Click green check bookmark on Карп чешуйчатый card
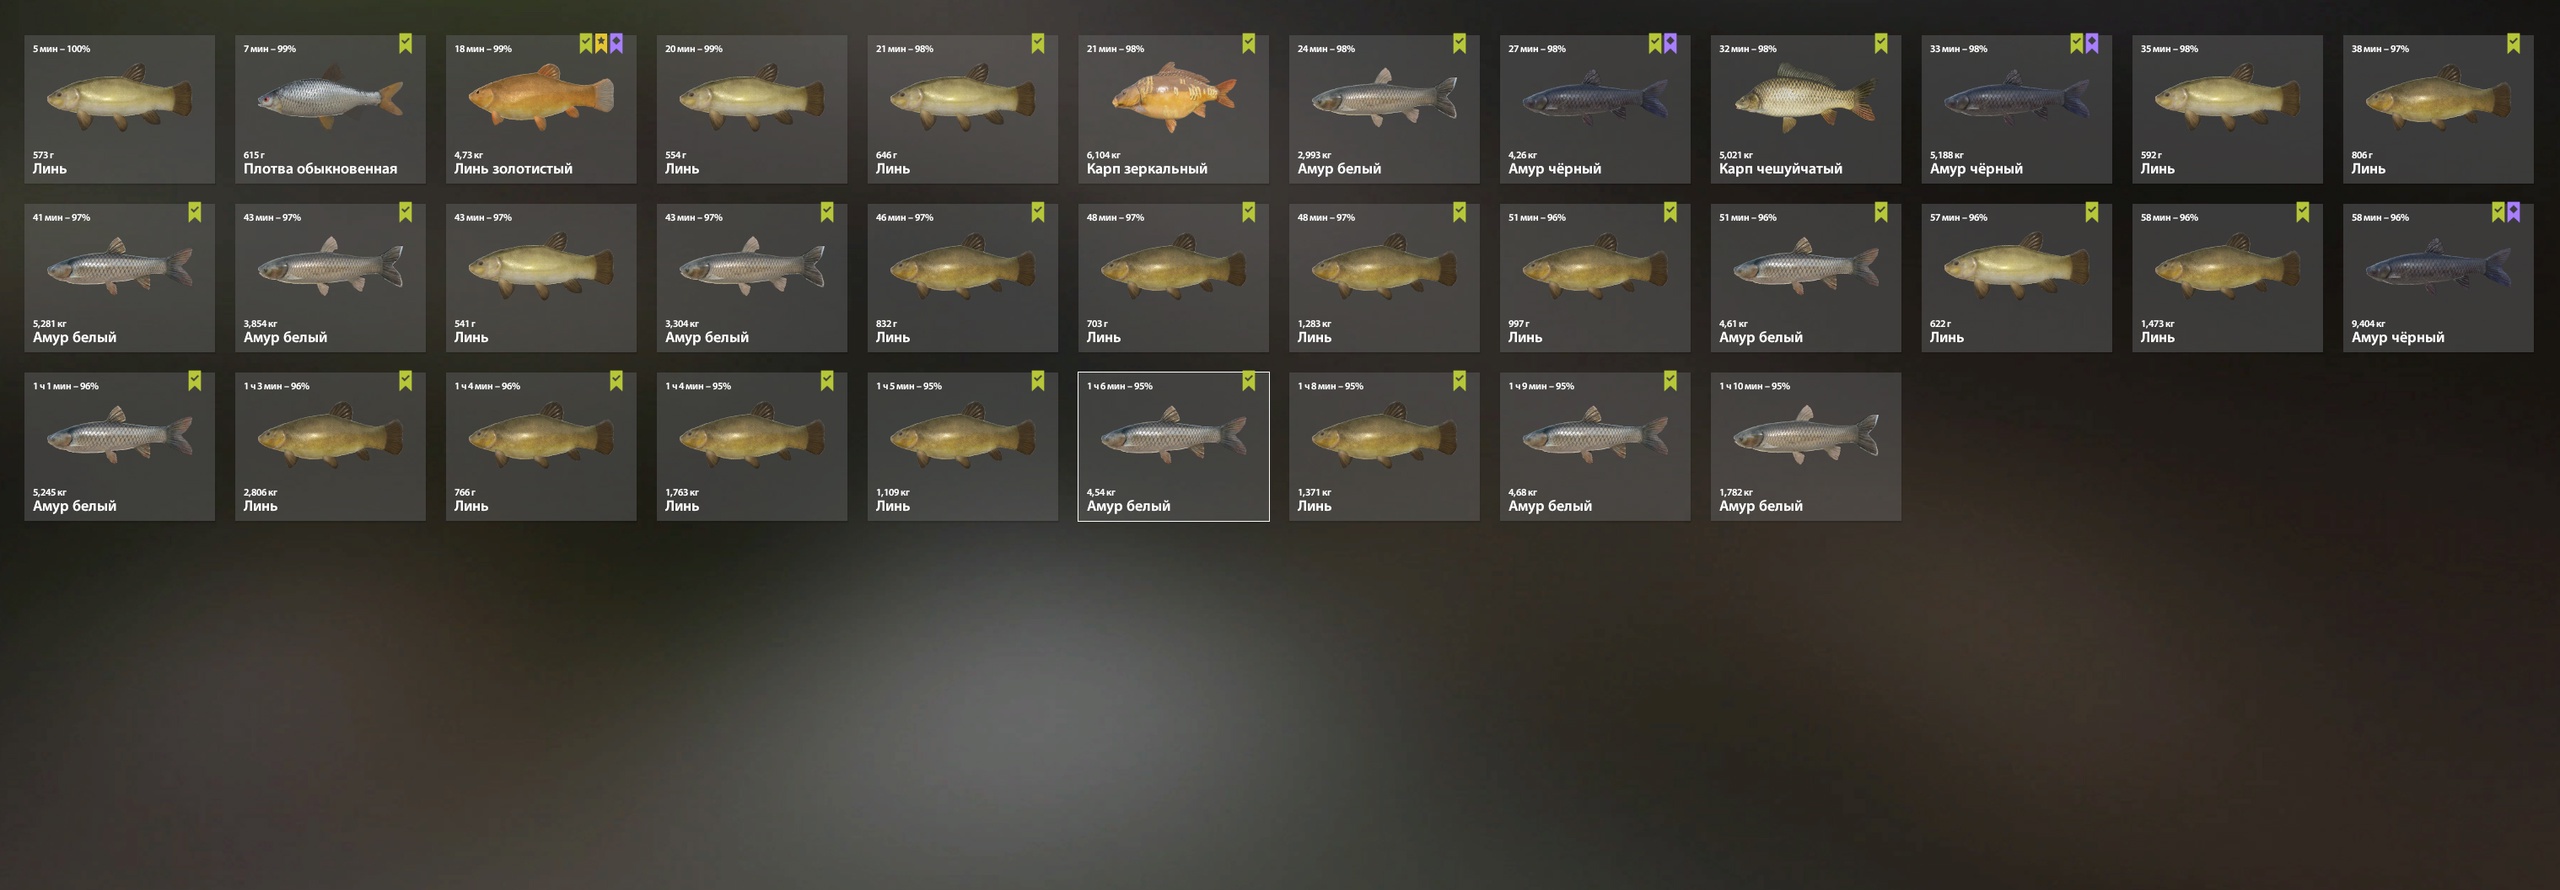The width and height of the screenshot is (2560, 890). (x=1880, y=43)
